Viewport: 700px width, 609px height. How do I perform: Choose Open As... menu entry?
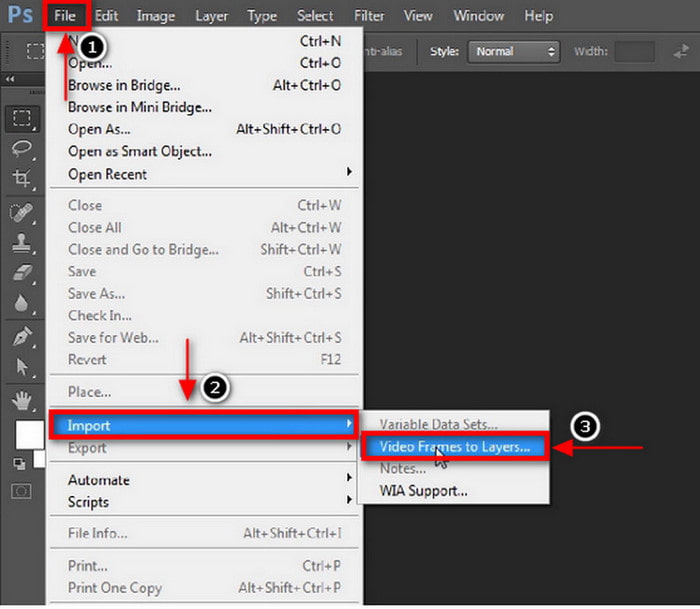pyautogui.click(x=204, y=129)
